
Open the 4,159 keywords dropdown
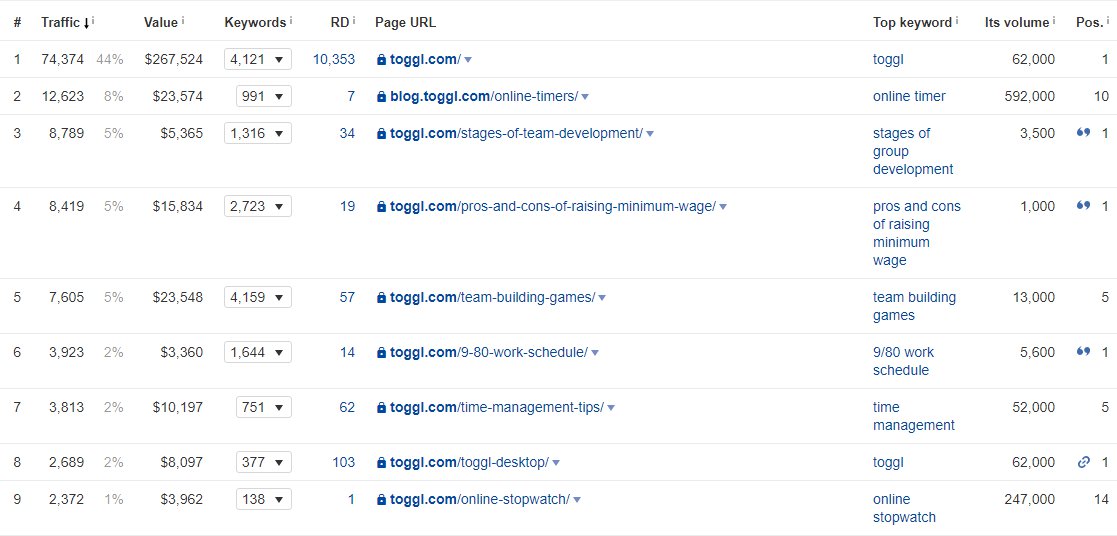[257, 297]
